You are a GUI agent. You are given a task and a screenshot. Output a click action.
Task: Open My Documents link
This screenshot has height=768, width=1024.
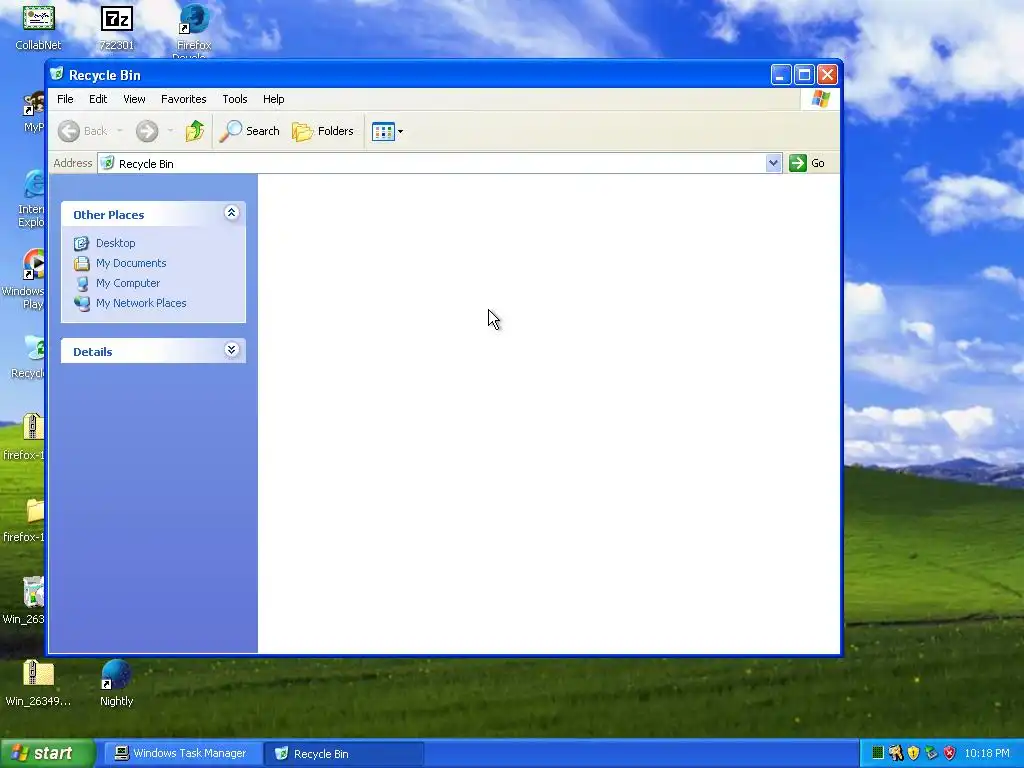[131, 263]
